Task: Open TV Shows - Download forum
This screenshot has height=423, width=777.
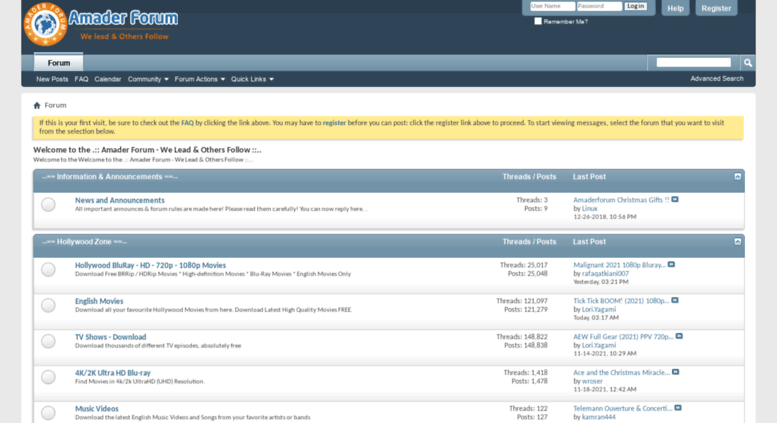Action: point(111,337)
